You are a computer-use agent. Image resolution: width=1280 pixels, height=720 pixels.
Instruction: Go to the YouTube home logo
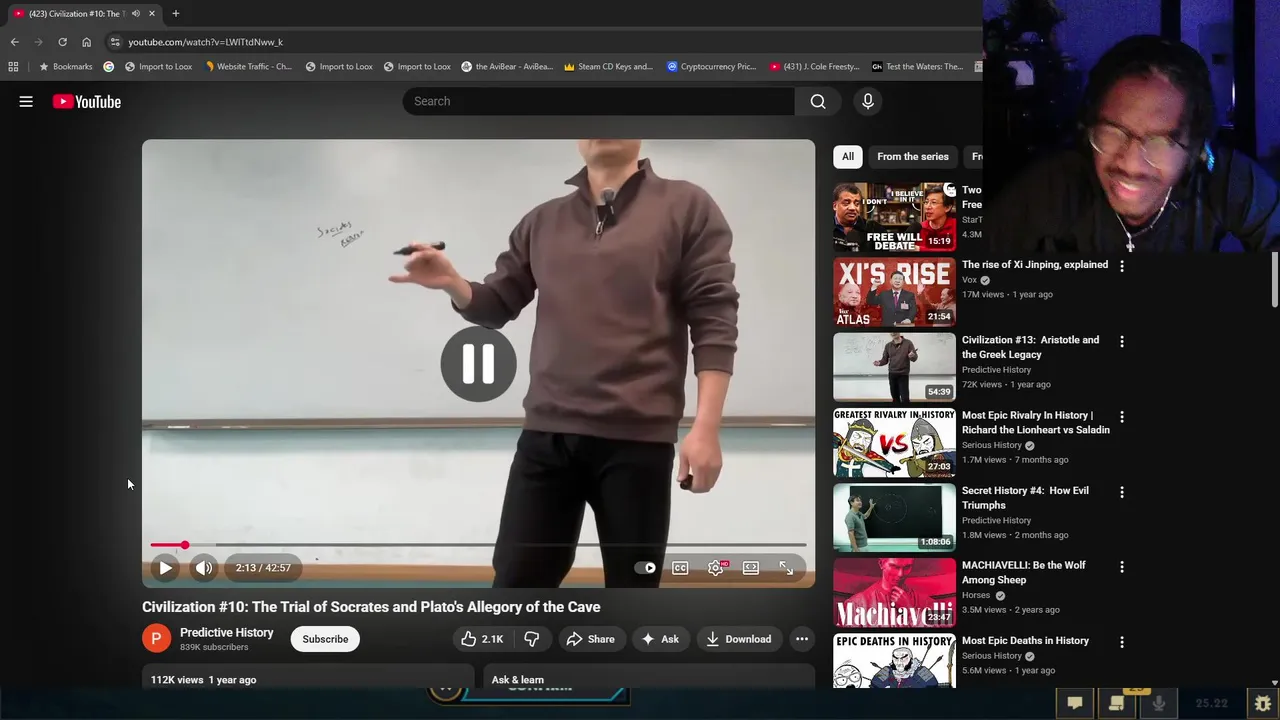pos(87,101)
